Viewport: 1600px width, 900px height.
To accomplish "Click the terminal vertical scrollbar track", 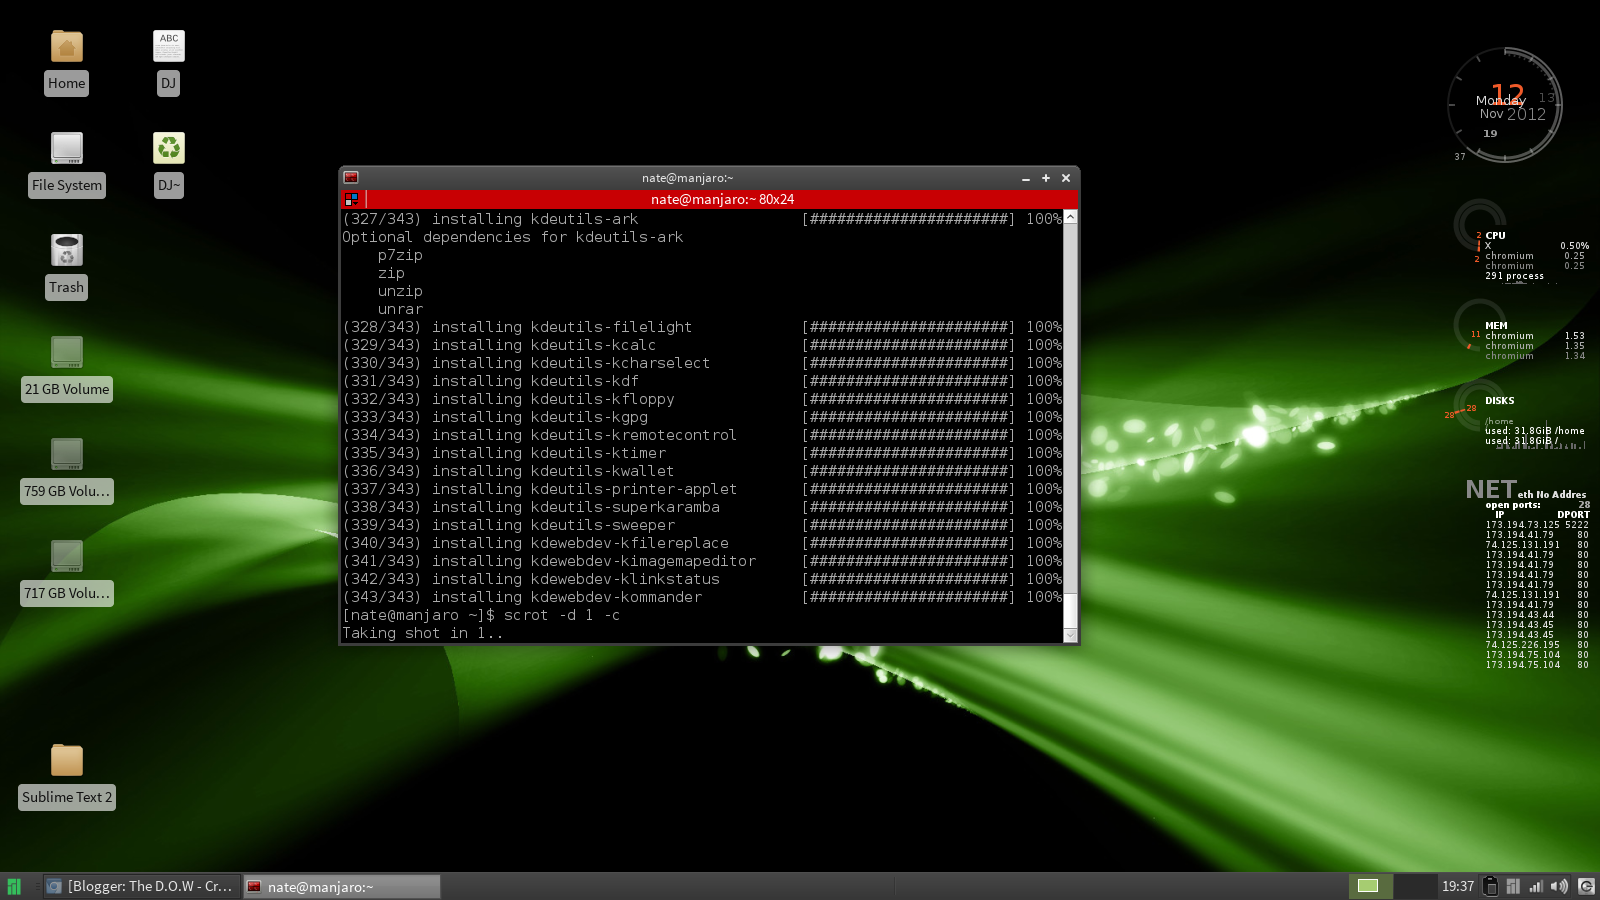I will (x=1070, y=426).
